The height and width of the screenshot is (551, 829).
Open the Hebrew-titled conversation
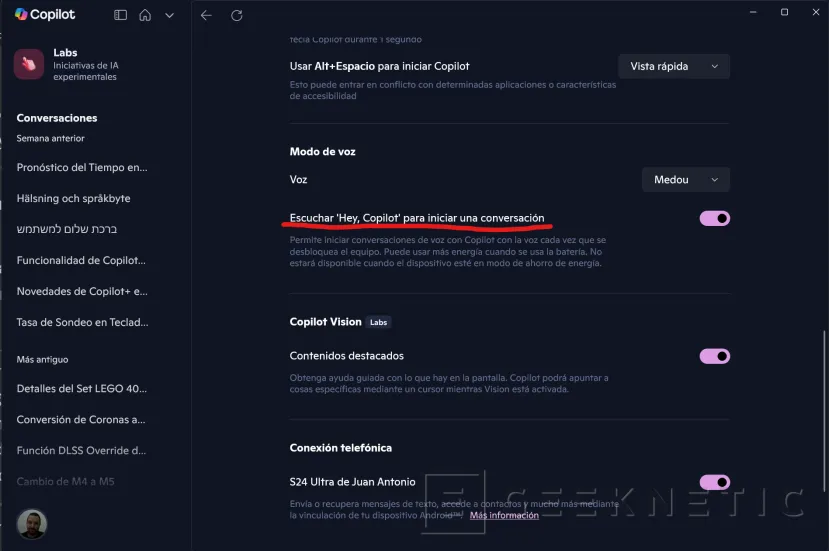67,229
